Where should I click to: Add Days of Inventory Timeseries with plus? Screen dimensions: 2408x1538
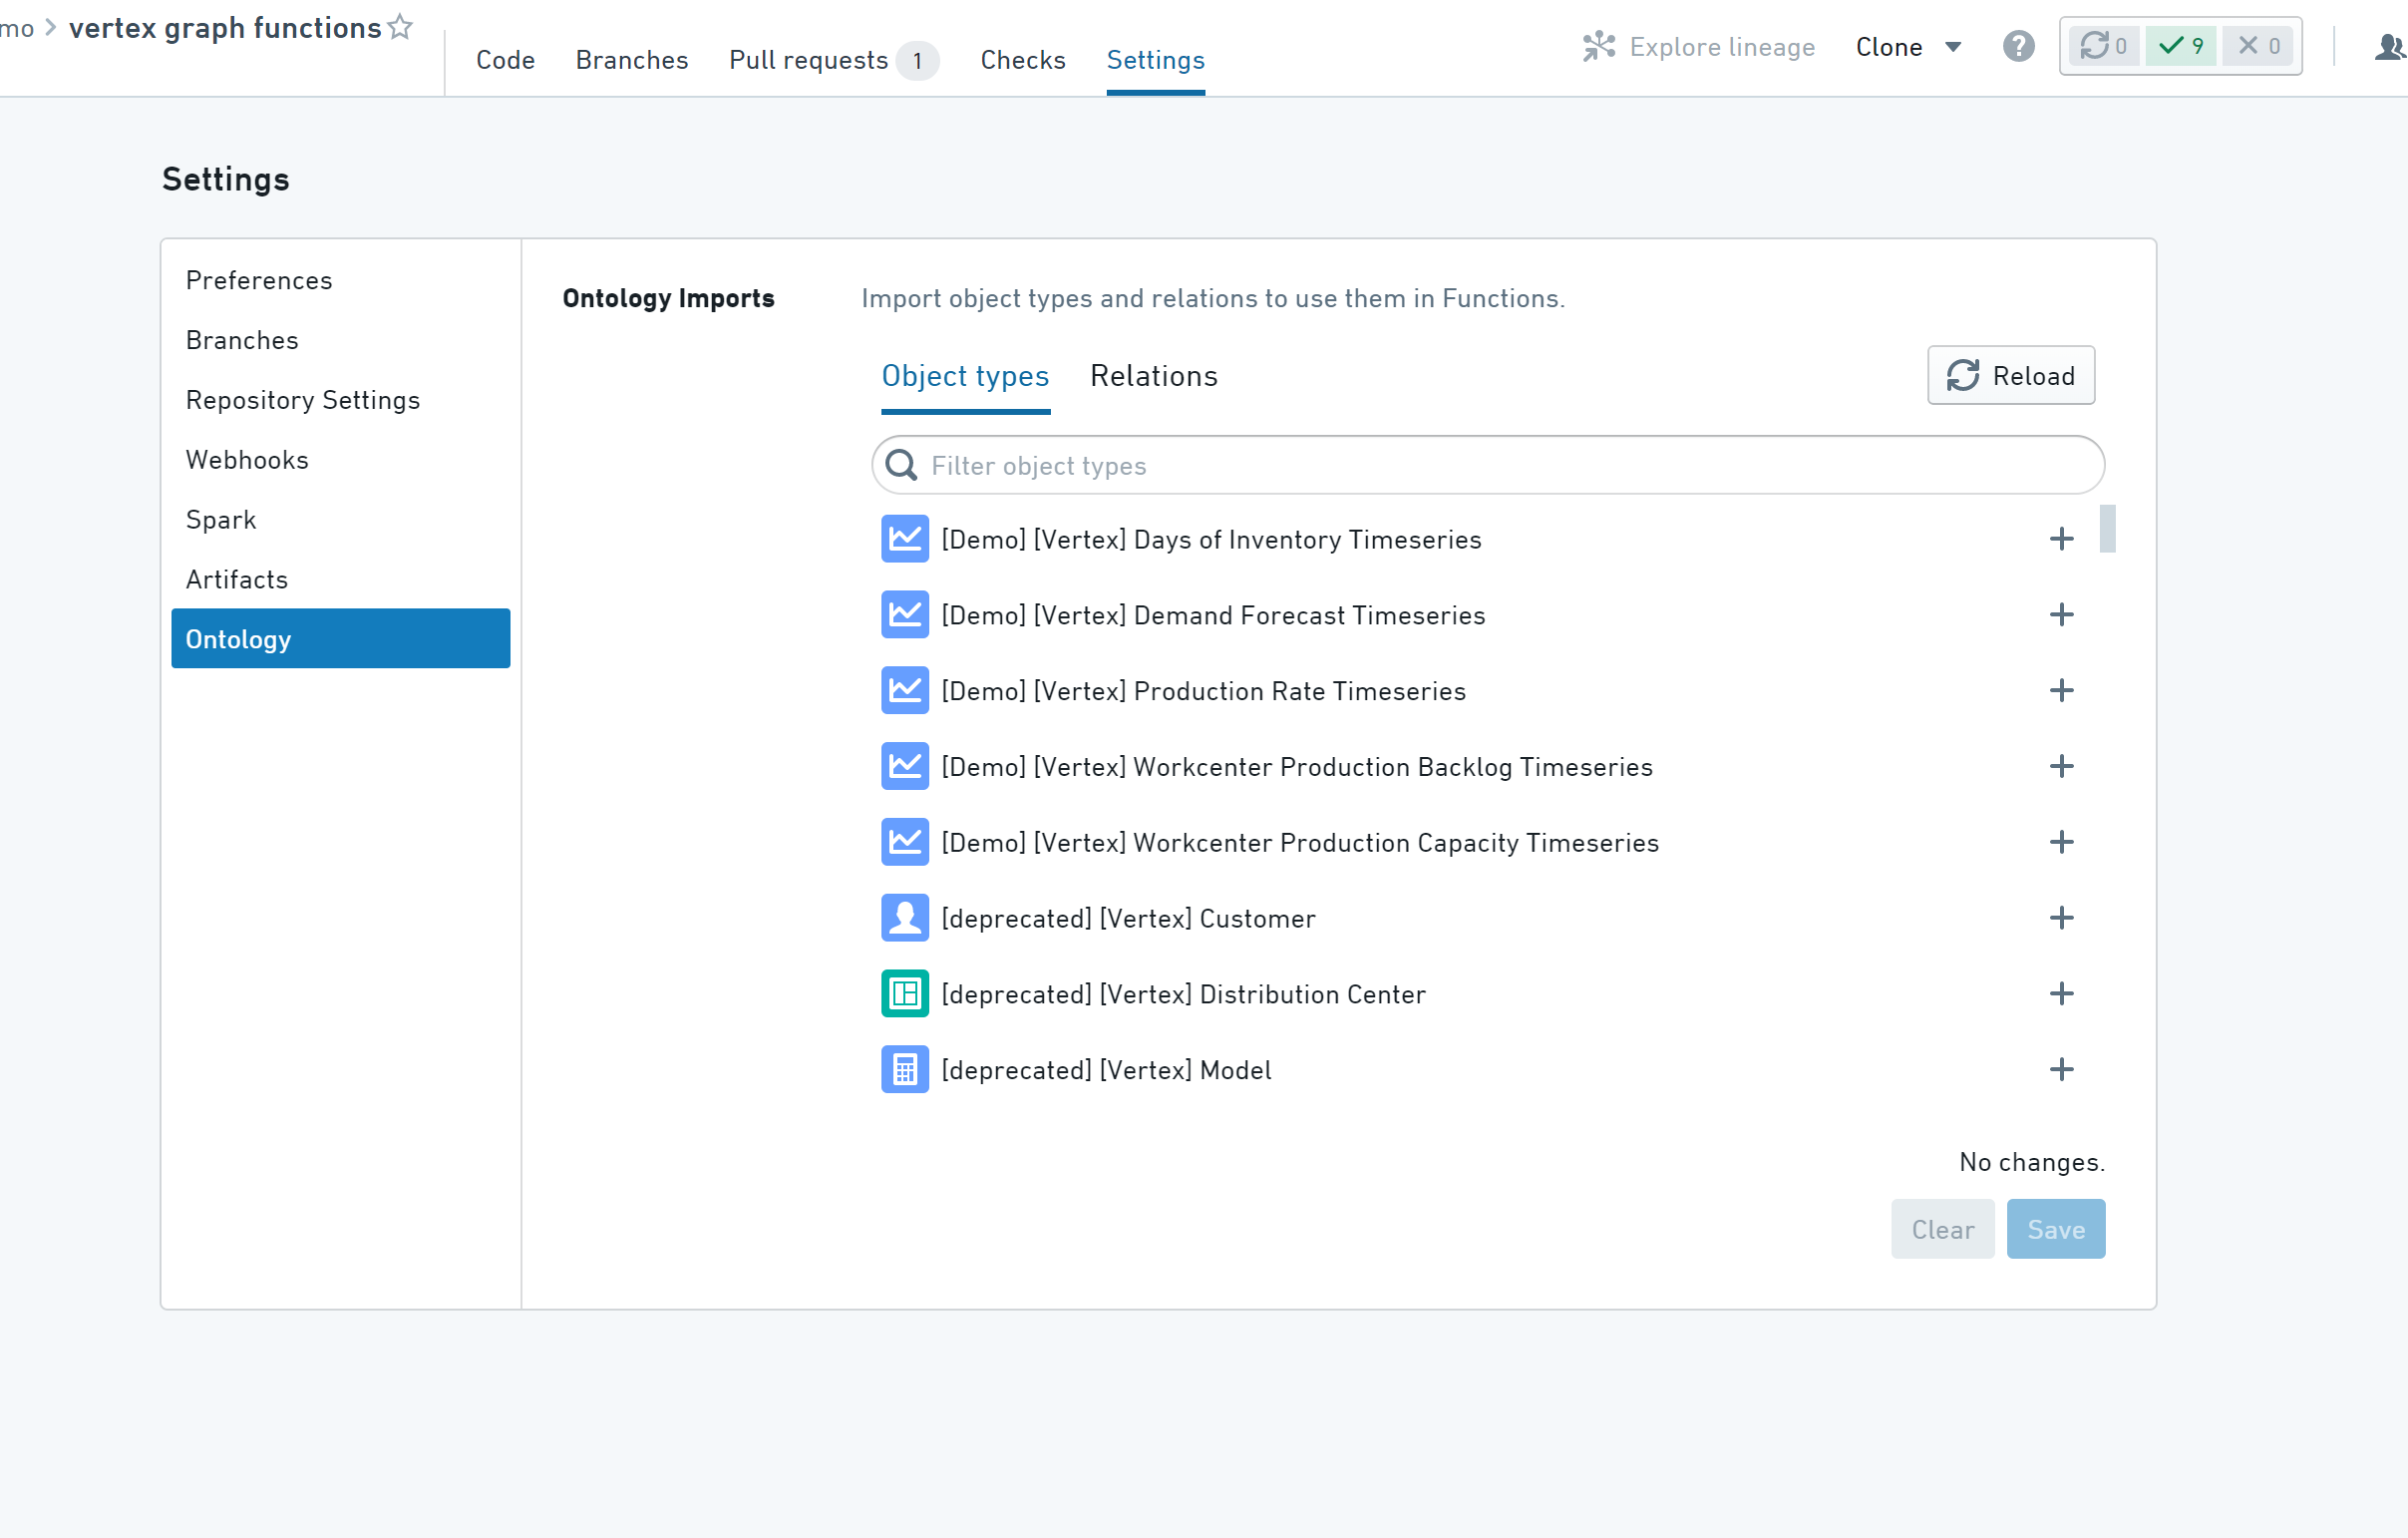(x=2061, y=539)
